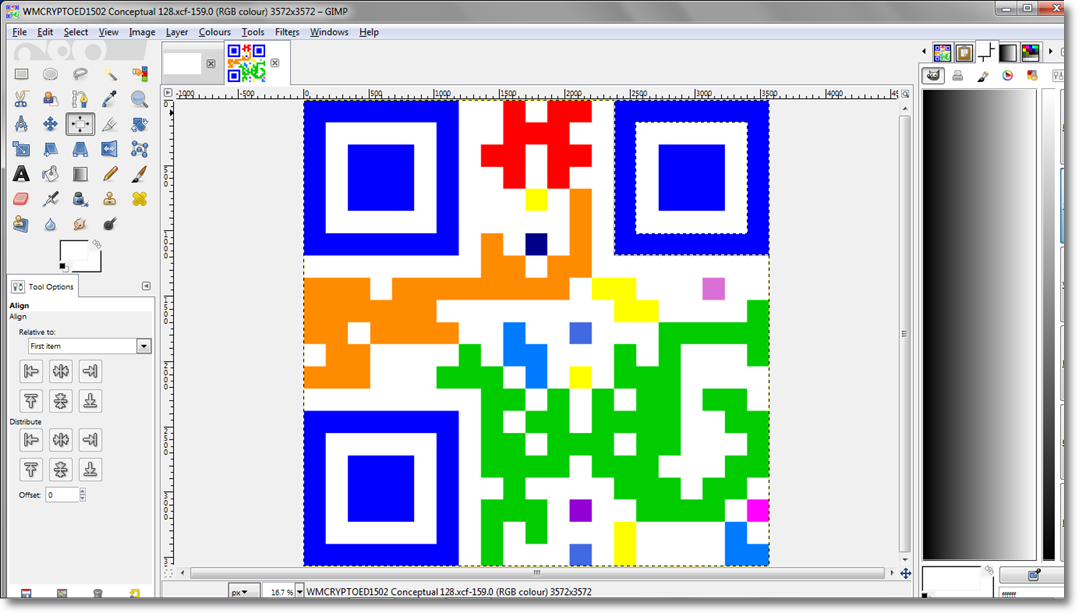Select the Flip tool
The height and width of the screenshot is (615, 1080).
pos(110,149)
